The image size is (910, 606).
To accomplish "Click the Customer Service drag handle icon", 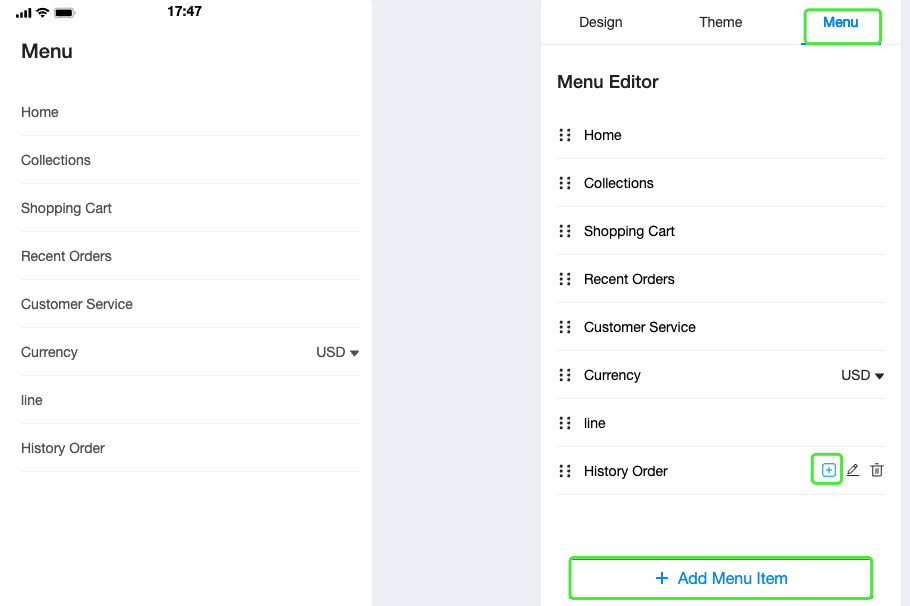I will (565, 327).
